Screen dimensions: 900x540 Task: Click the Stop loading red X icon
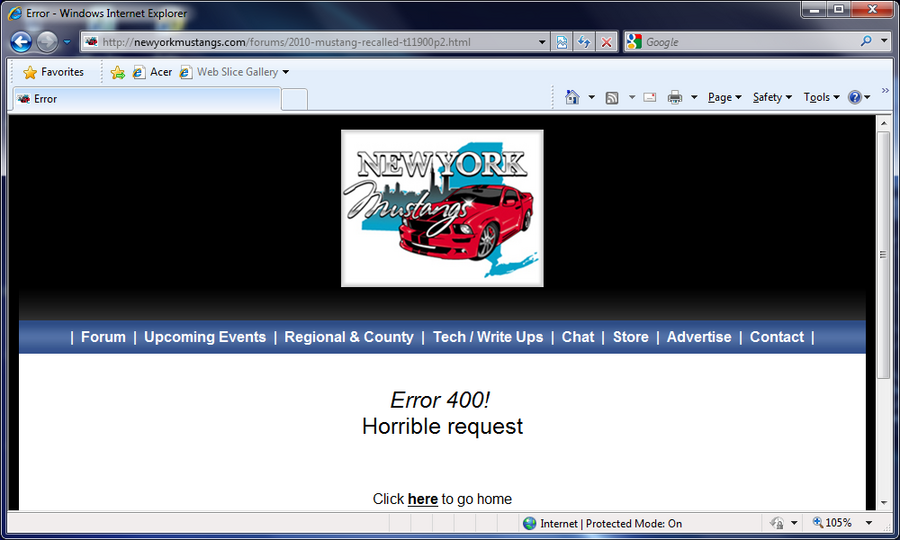[x=606, y=42]
